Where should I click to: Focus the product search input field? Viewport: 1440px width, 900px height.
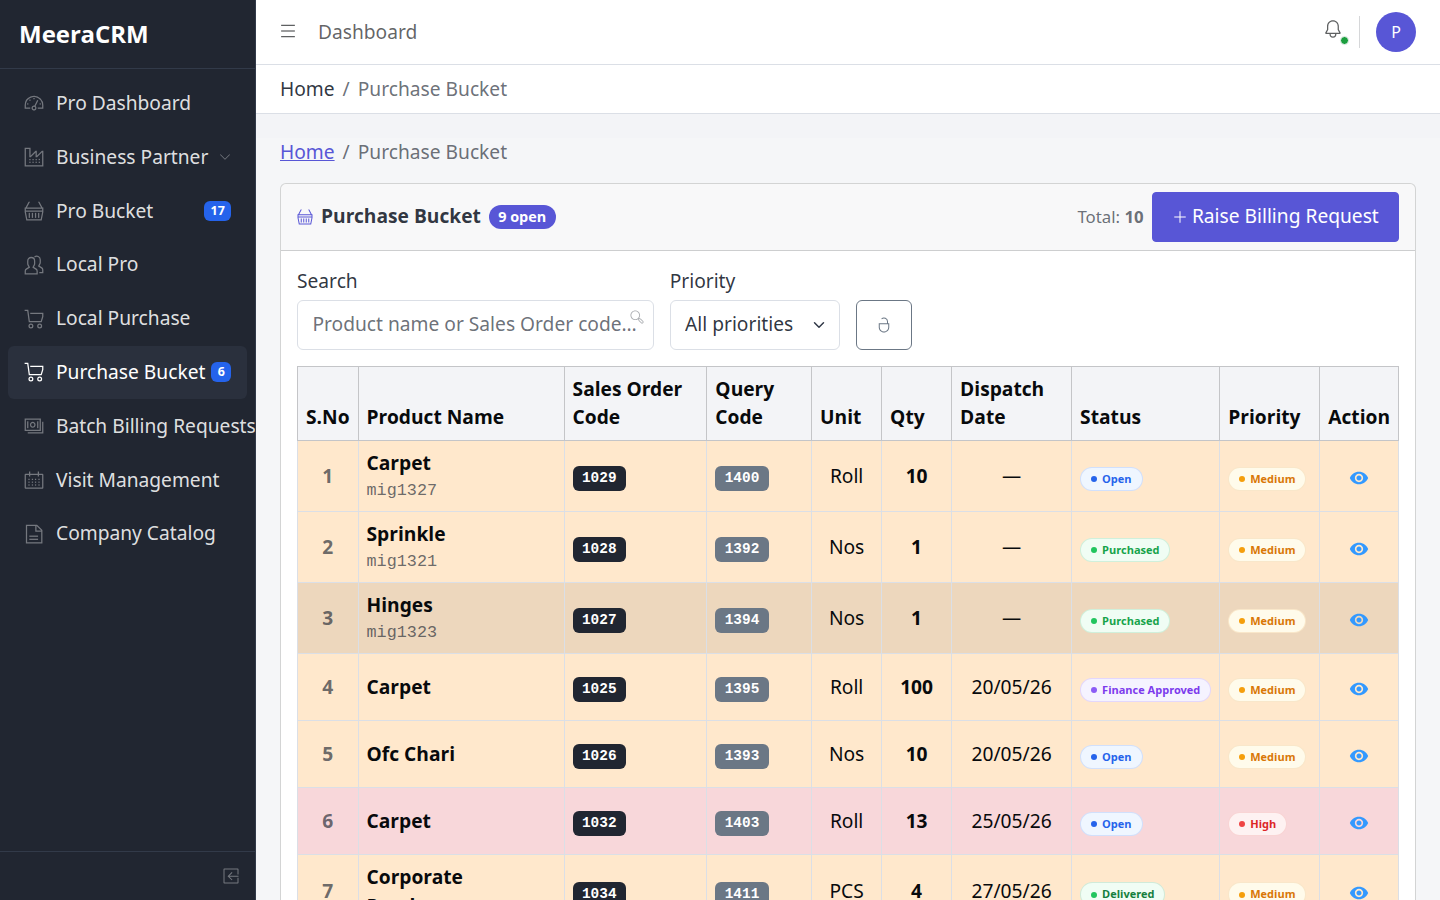tap(475, 325)
